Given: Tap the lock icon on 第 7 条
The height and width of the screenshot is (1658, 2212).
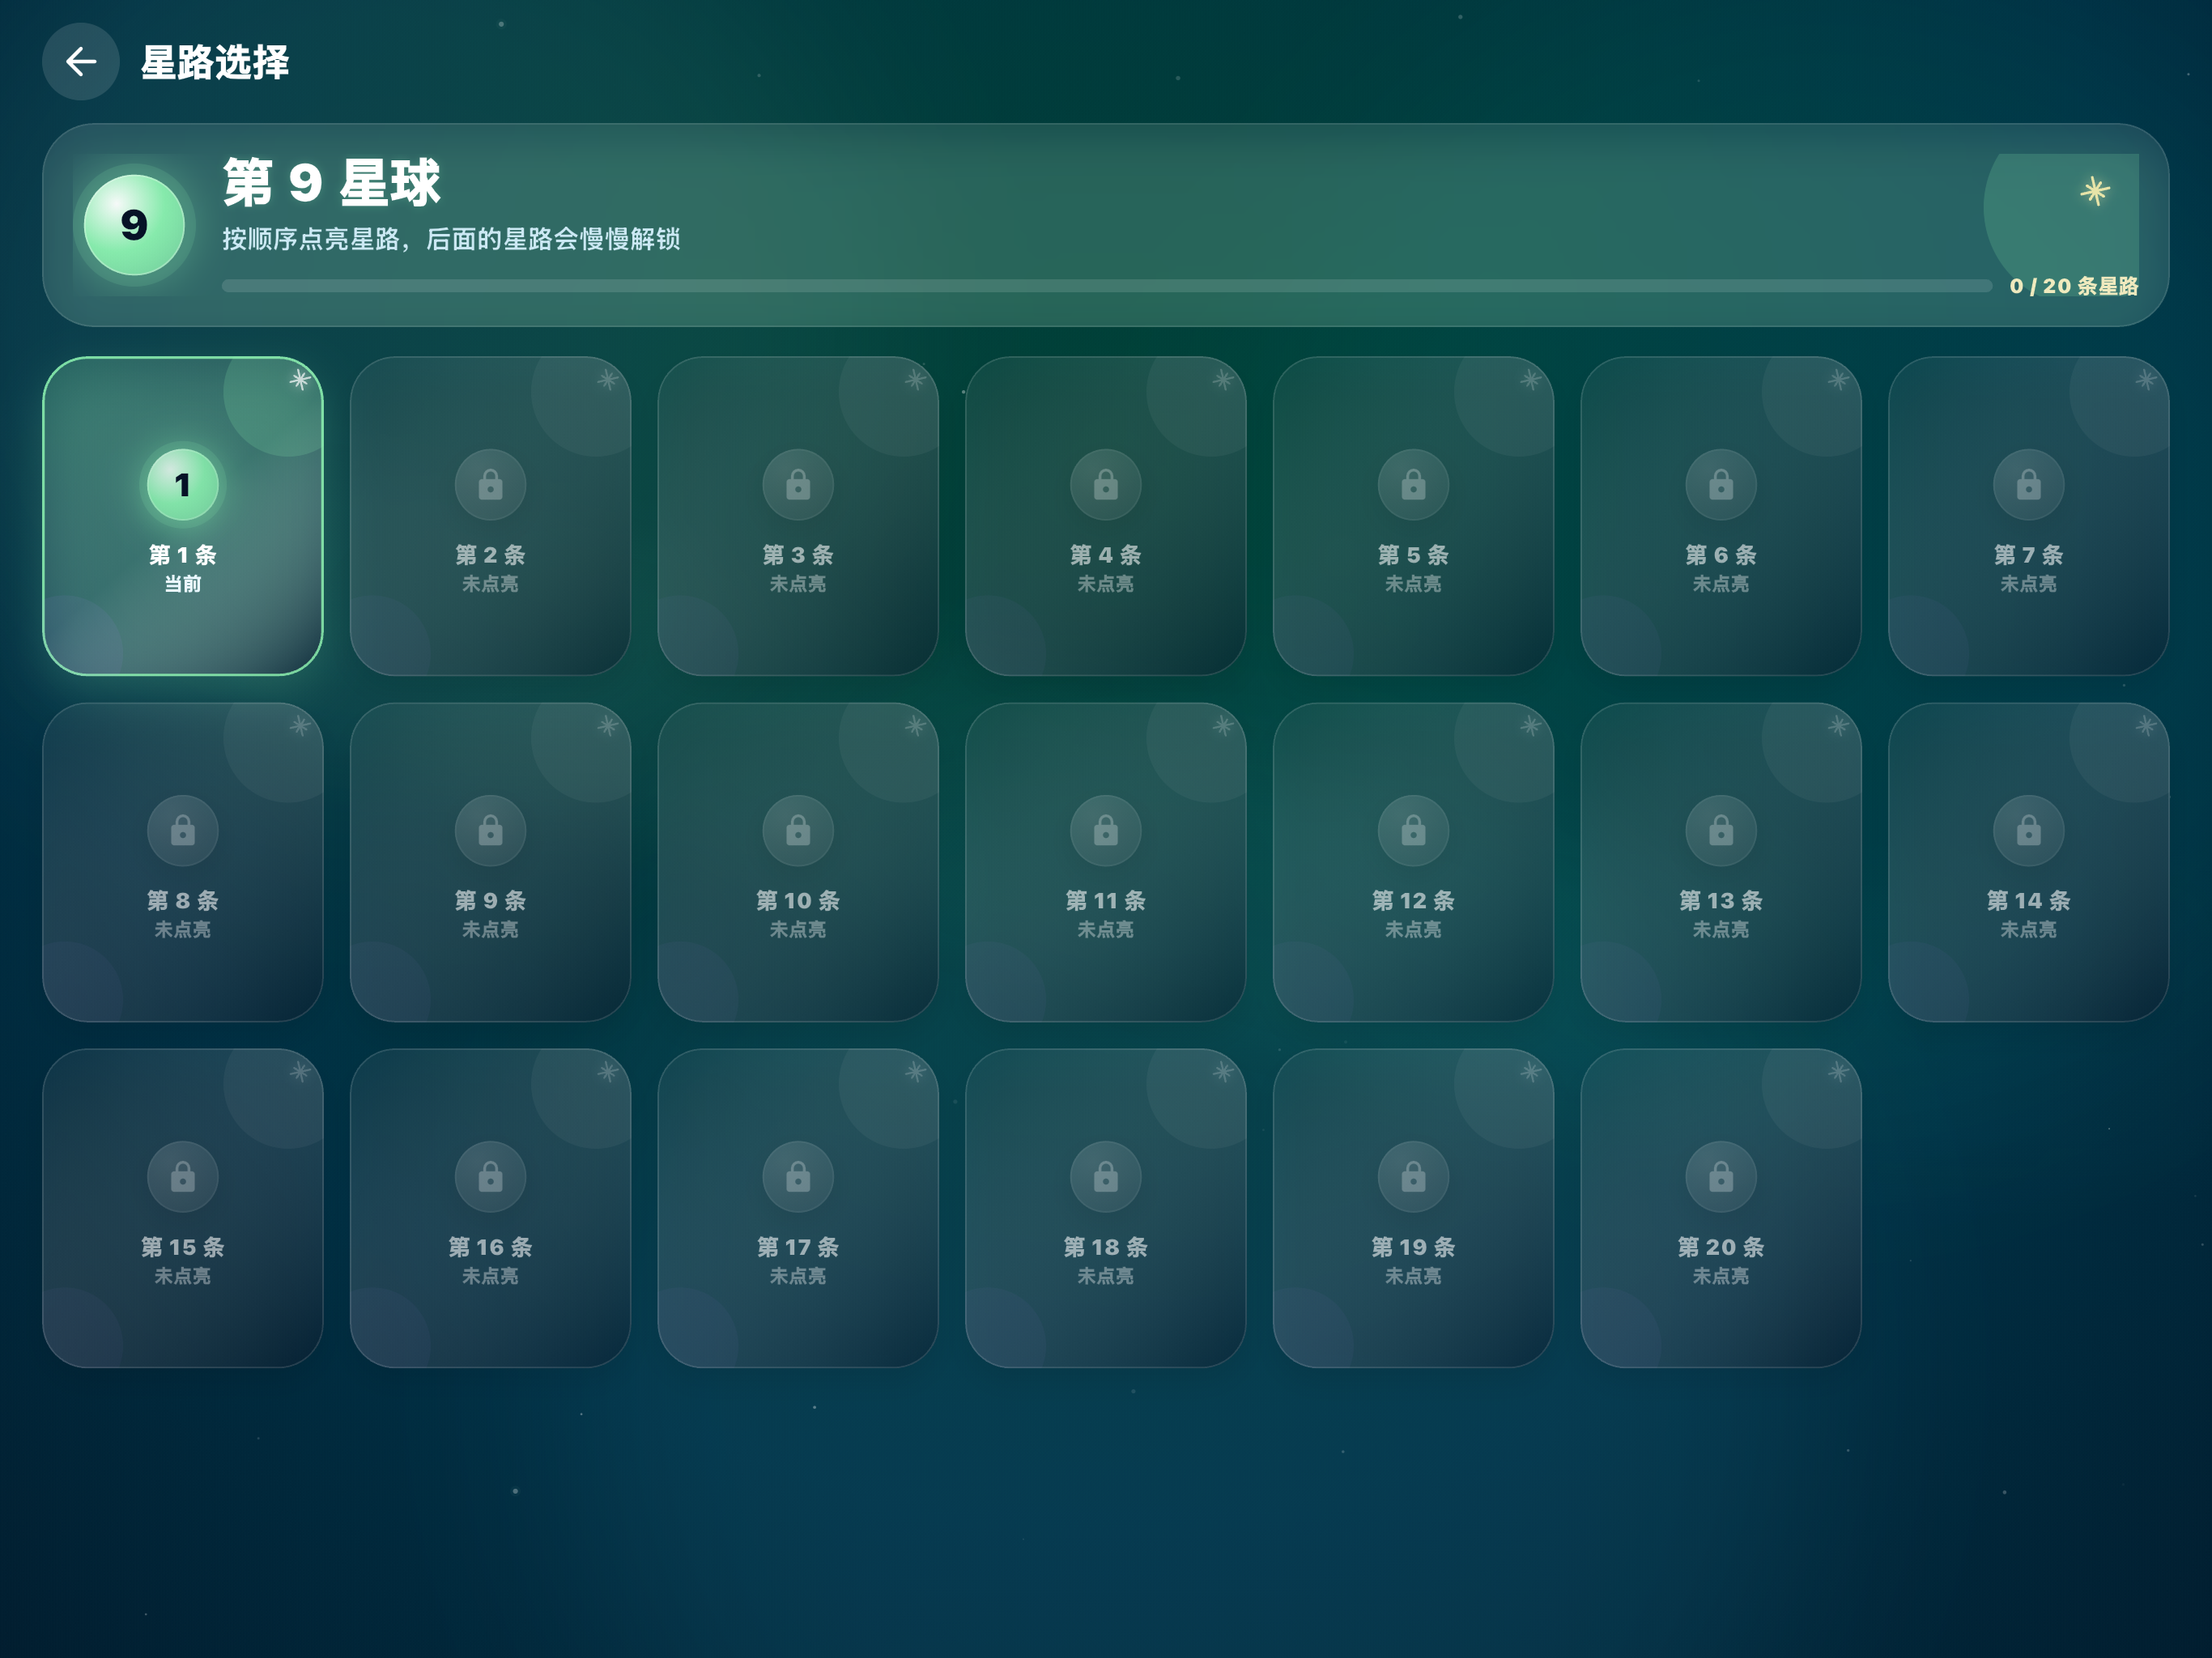Looking at the screenshot, I should pos(2029,485).
